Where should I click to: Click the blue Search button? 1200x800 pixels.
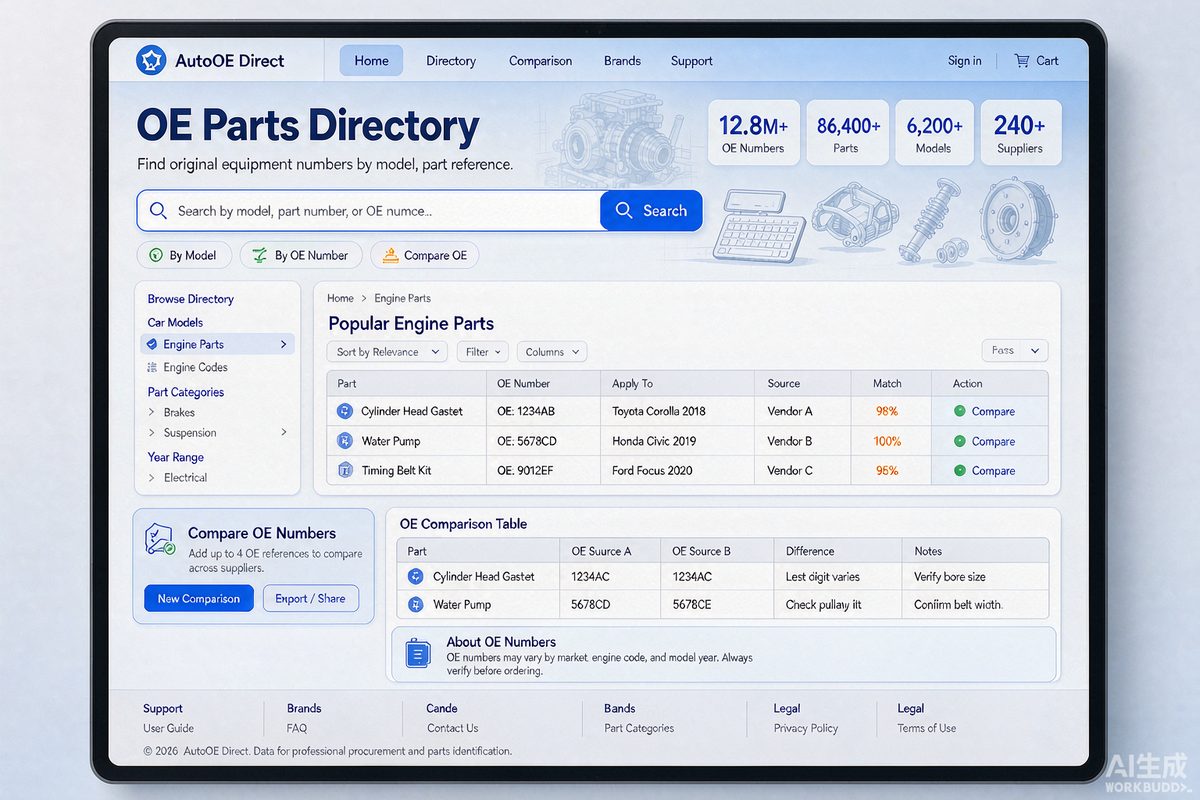651,211
